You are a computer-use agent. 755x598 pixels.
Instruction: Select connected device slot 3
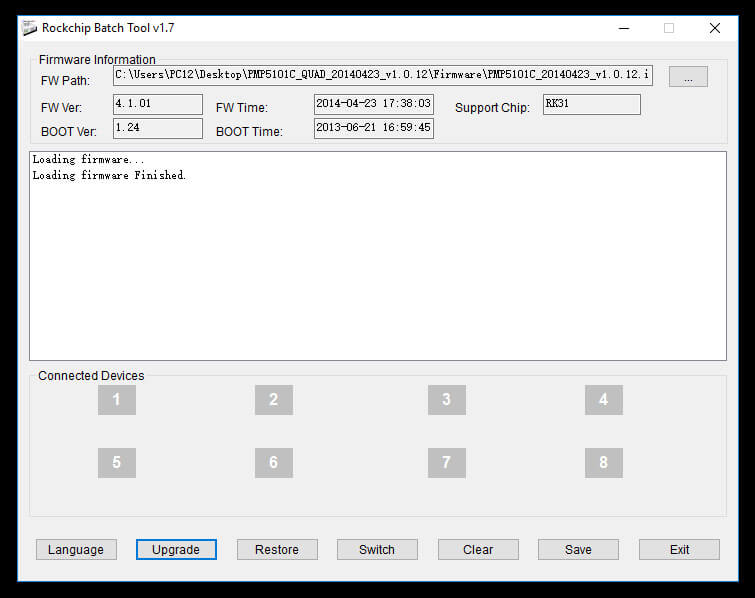447,400
